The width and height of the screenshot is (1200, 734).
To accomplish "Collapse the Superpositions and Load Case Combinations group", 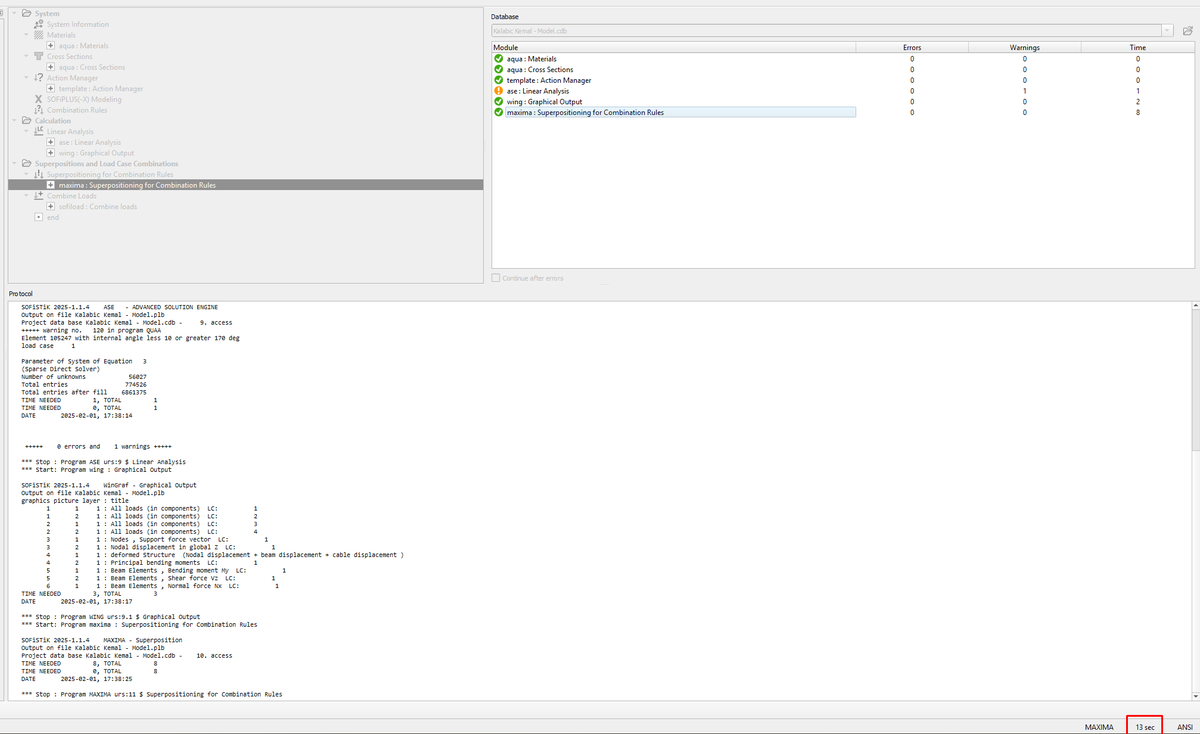I will pyautogui.click(x=14, y=163).
